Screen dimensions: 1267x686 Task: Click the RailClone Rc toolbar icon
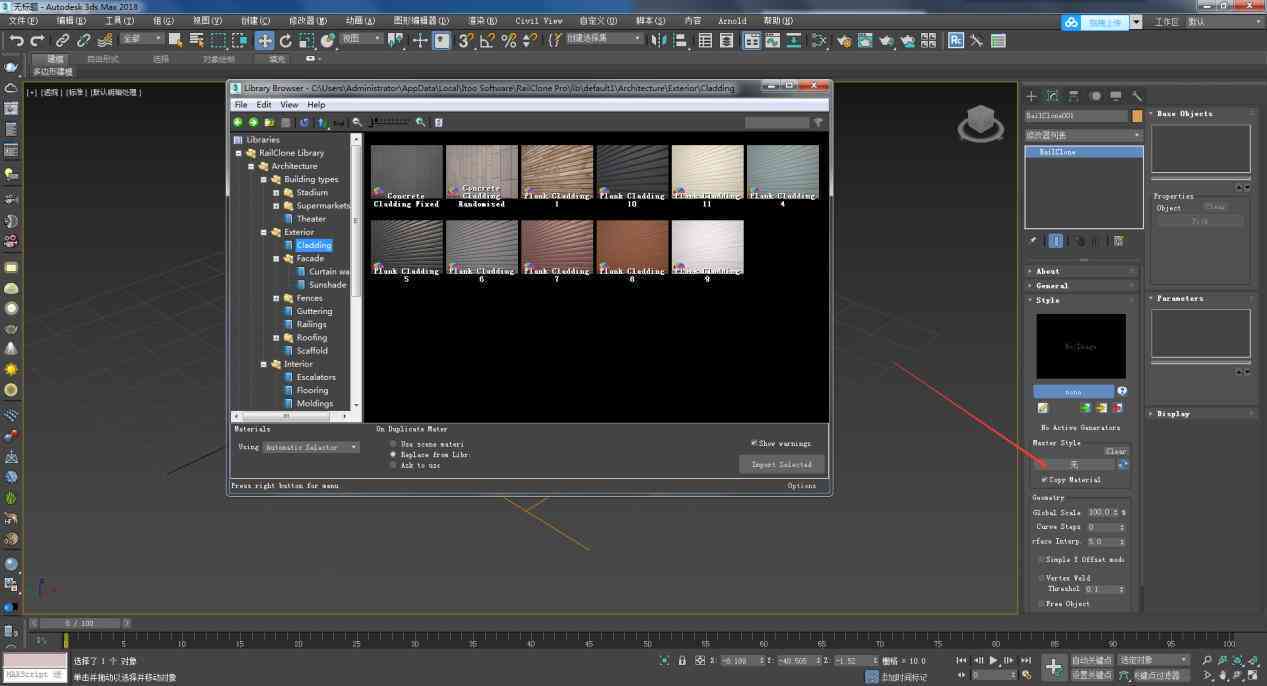956,40
